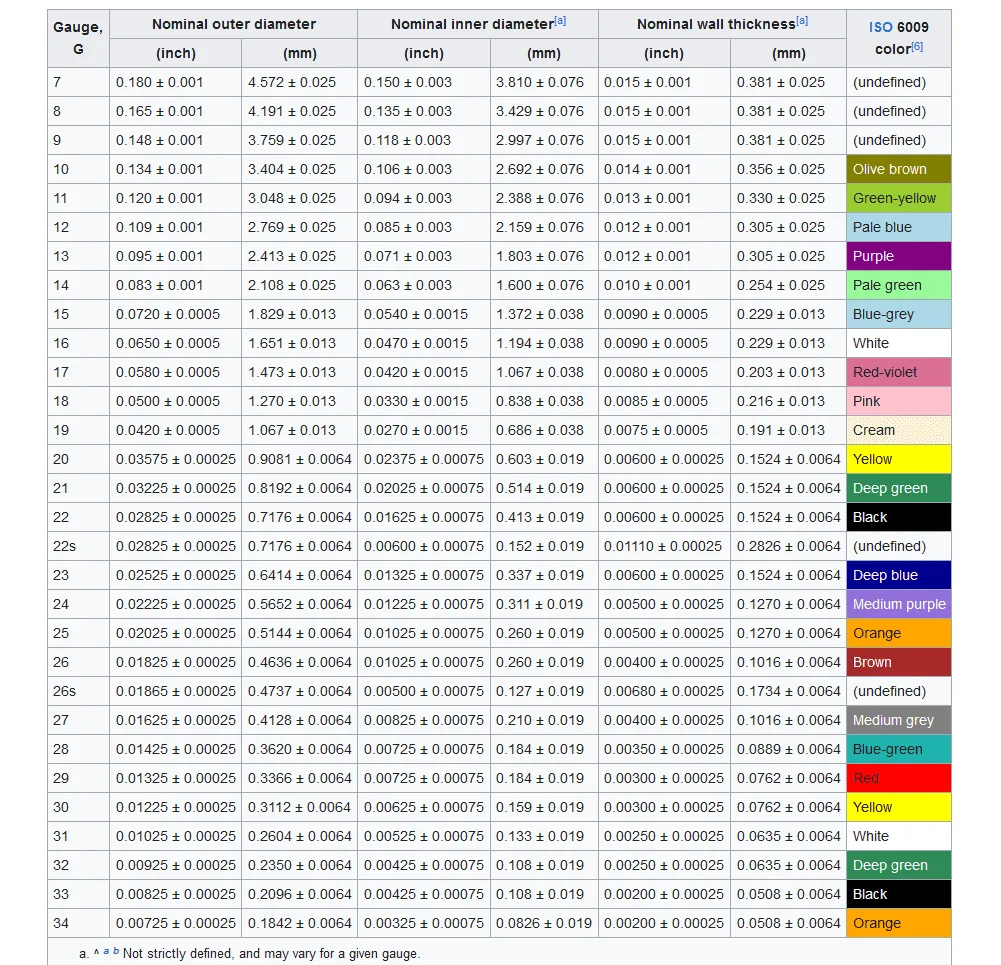Click the Olive brown color cell

click(899, 169)
